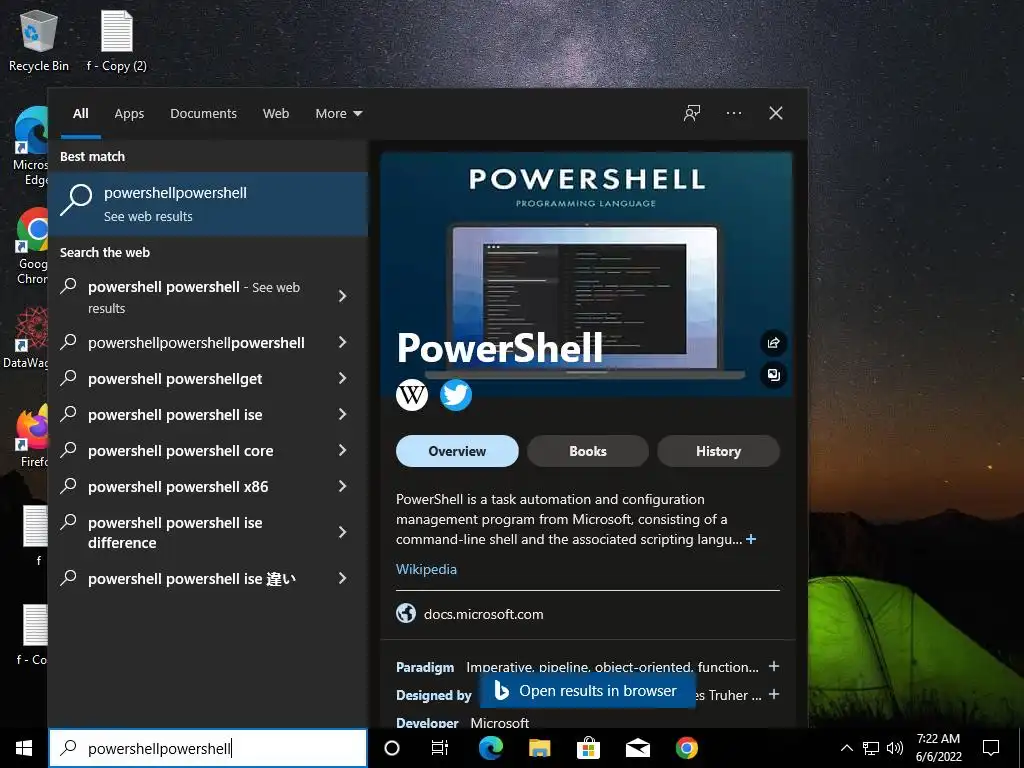Open the search feedback person icon

[692, 113]
